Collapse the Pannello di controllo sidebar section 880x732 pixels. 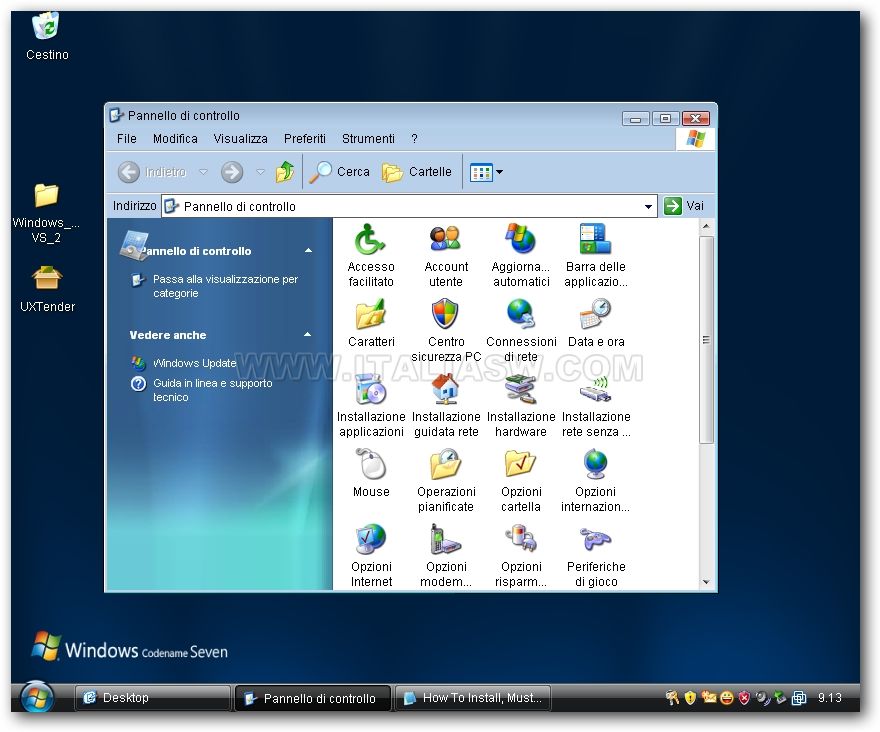tap(308, 251)
